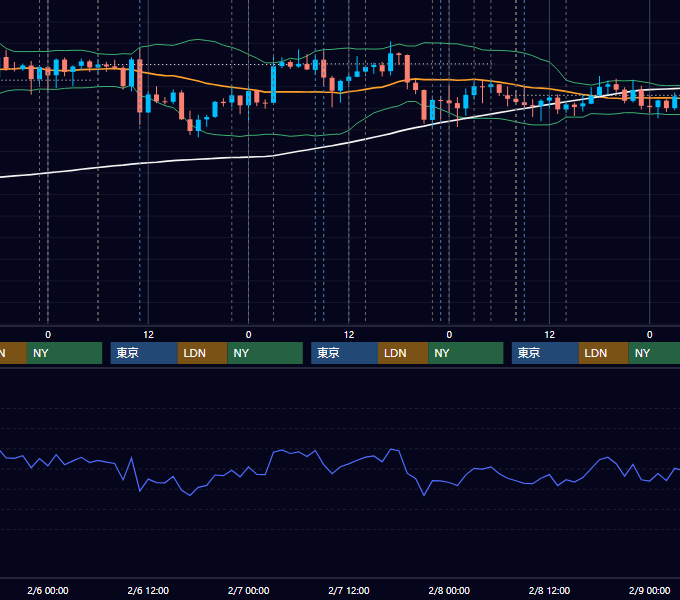Click the 2/9 00:00 date label
Image resolution: width=680 pixels, height=600 pixels.
click(649, 590)
